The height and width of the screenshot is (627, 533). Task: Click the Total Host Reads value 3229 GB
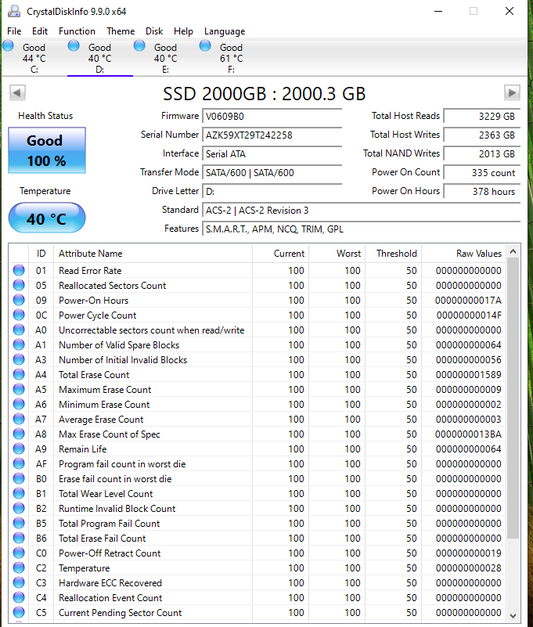tap(482, 116)
